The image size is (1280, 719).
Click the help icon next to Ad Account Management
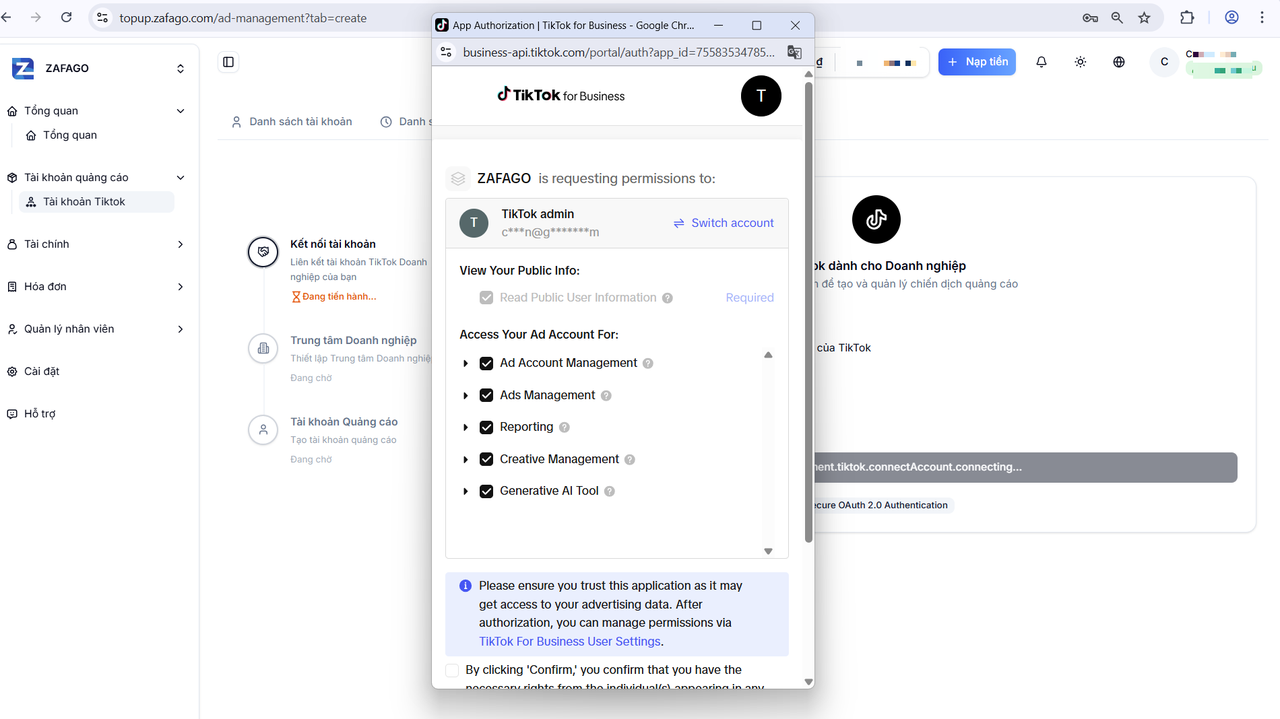648,363
